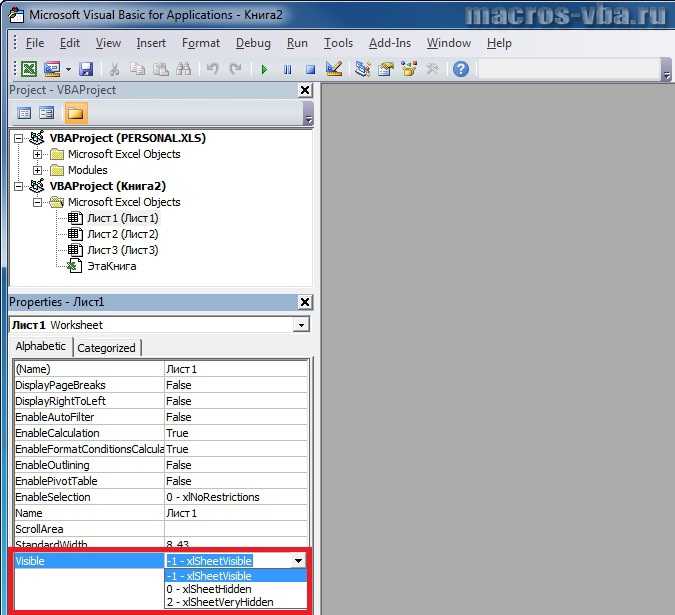
Task: Click the Cut scissors icon
Action: [114, 69]
